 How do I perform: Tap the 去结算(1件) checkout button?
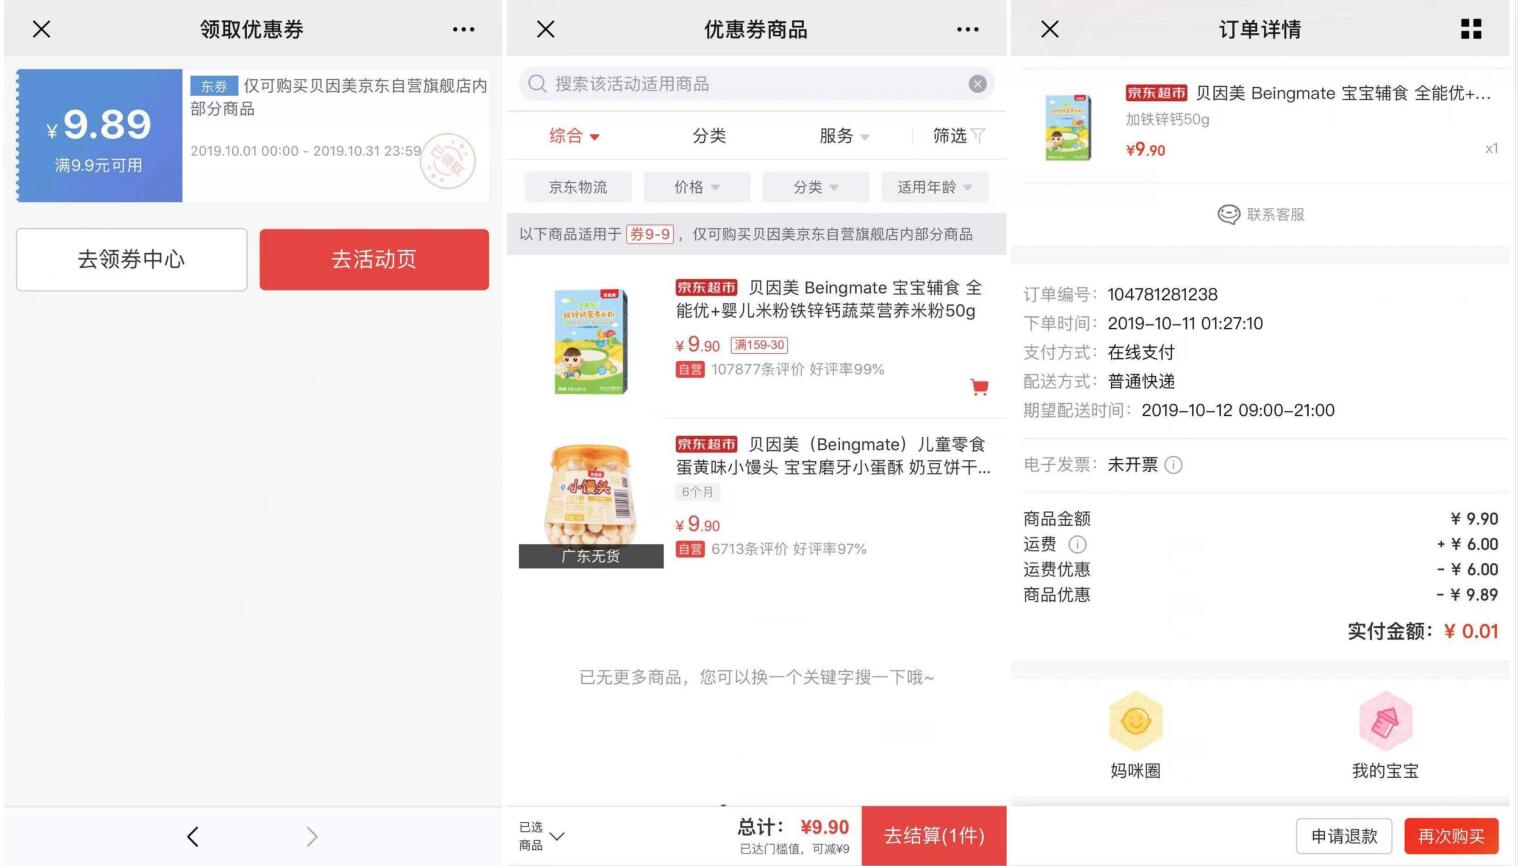pos(934,836)
